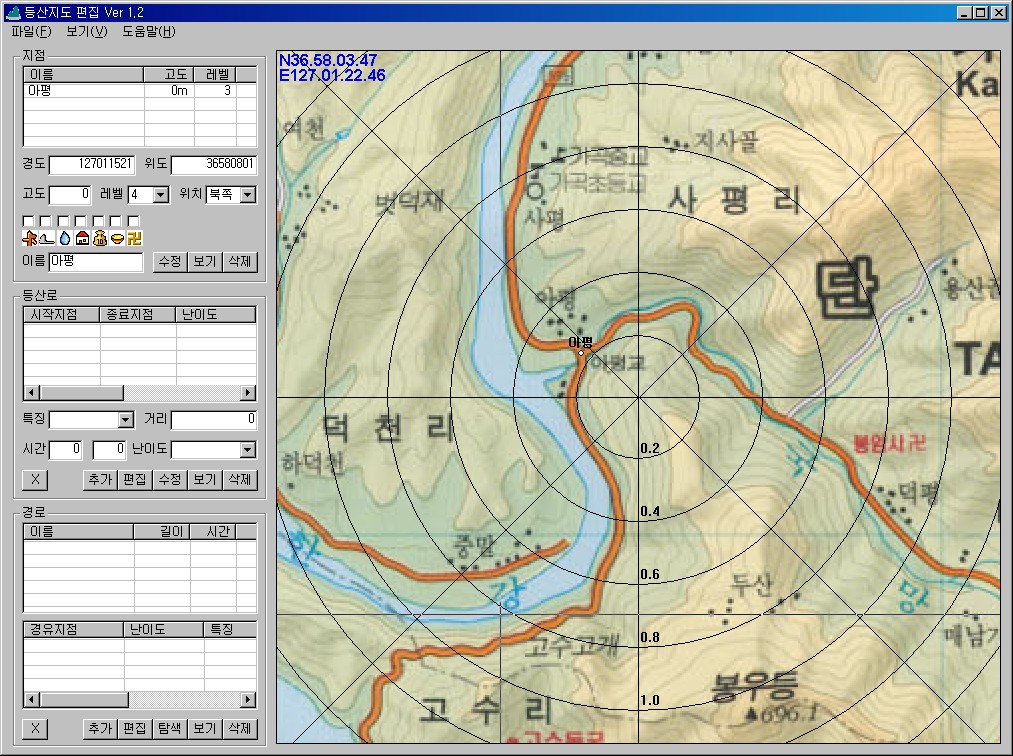Click the 경유지점 list horizontal scrollbar thumb
Screen dimensions: 1013x756
(84, 699)
